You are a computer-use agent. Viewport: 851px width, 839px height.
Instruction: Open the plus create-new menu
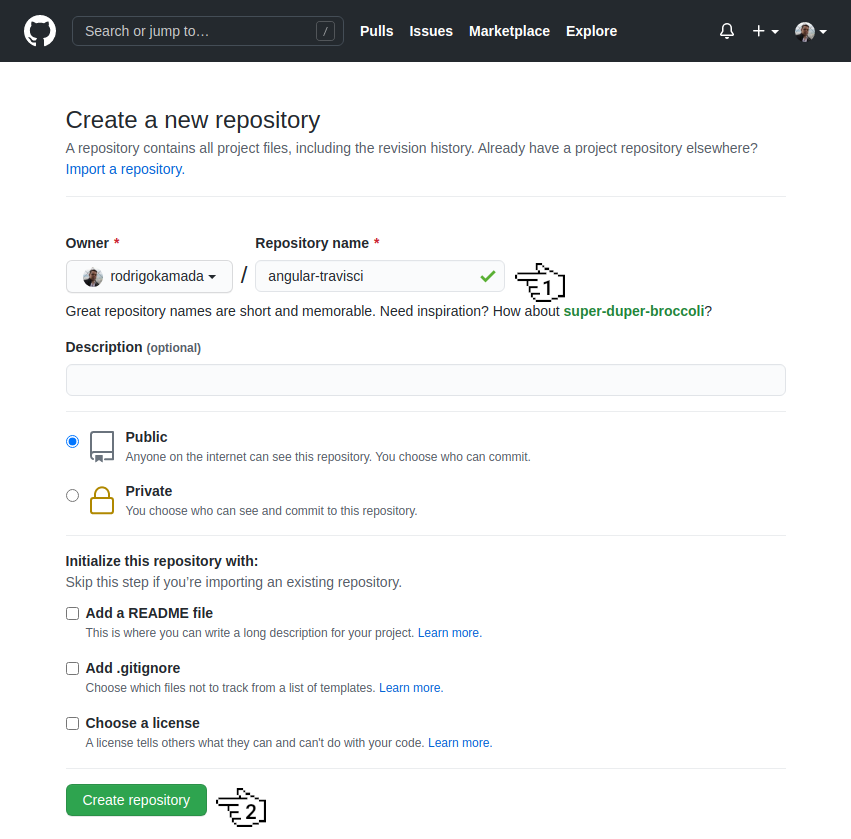[x=765, y=31]
